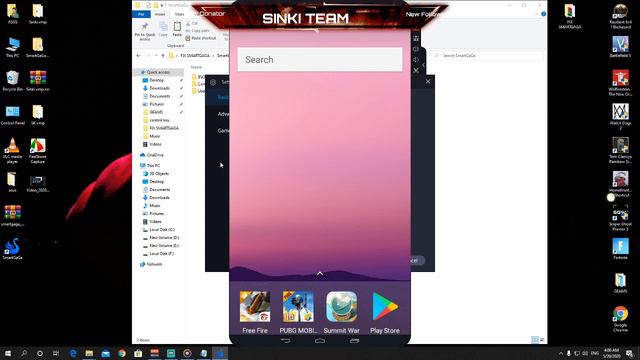This screenshot has height=360, width=640.
Task: Open the notification center icon
Action: [629, 353]
